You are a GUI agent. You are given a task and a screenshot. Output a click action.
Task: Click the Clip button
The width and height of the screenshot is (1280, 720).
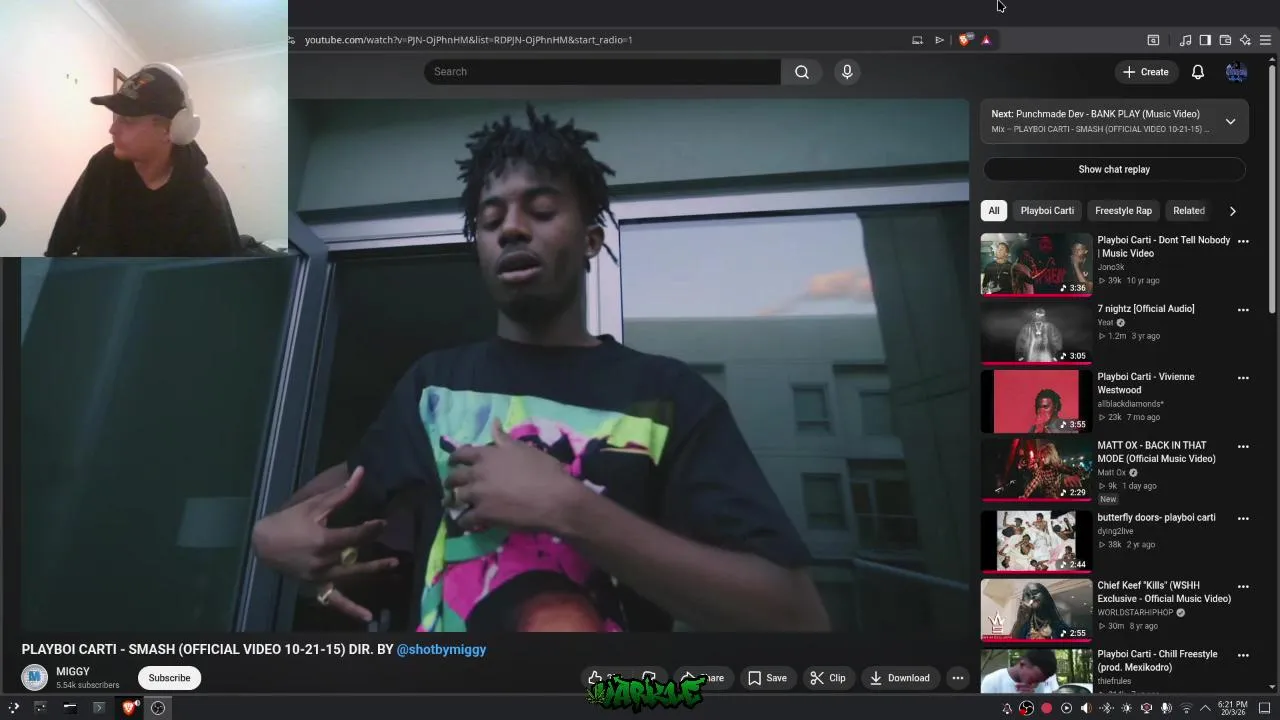pos(828,678)
